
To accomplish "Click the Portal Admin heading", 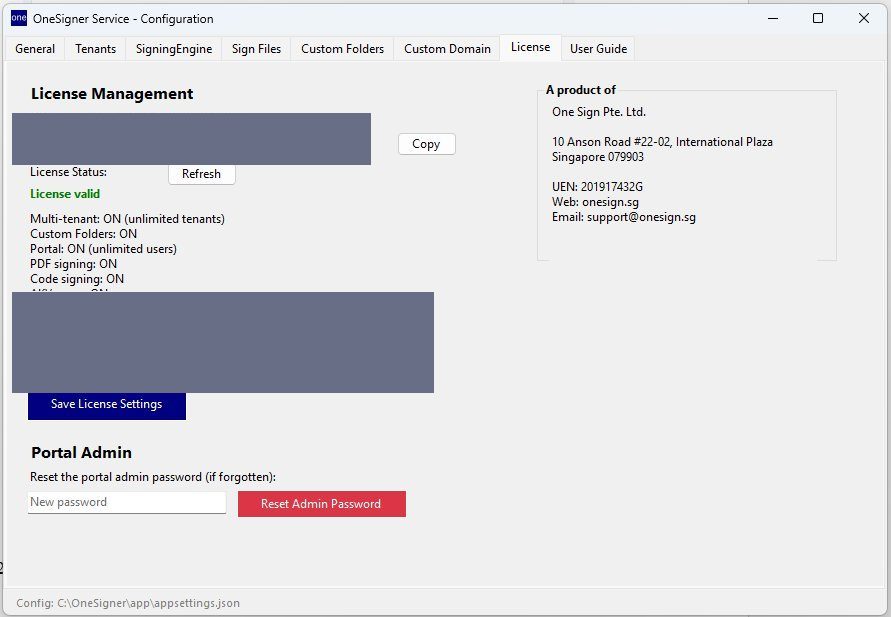I will coord(81,453).
